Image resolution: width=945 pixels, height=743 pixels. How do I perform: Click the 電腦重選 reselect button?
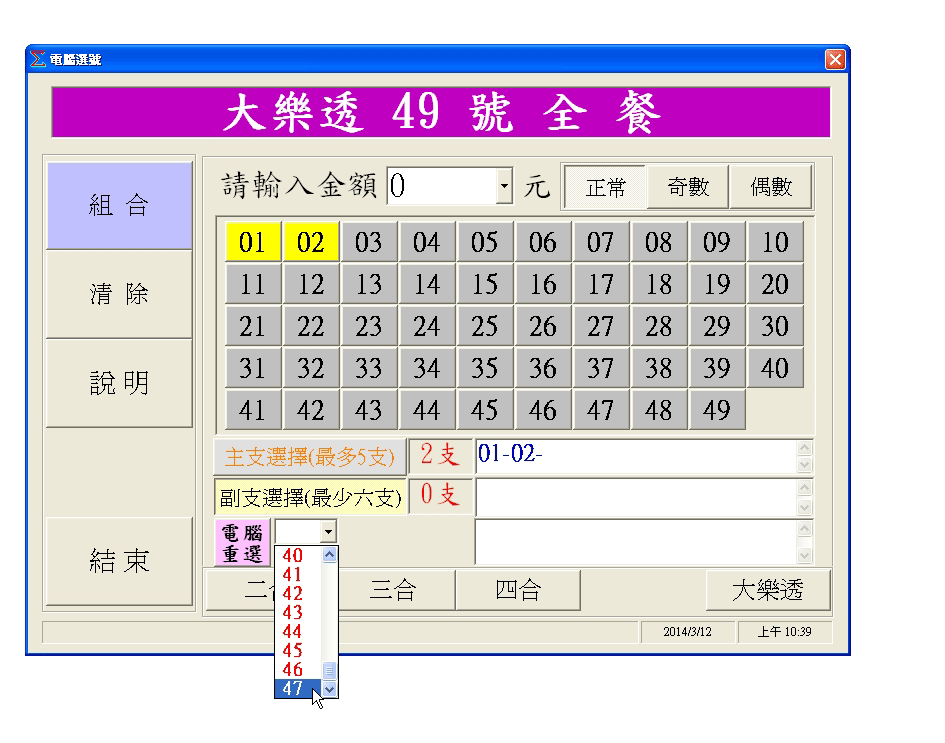tap(242, 542)
